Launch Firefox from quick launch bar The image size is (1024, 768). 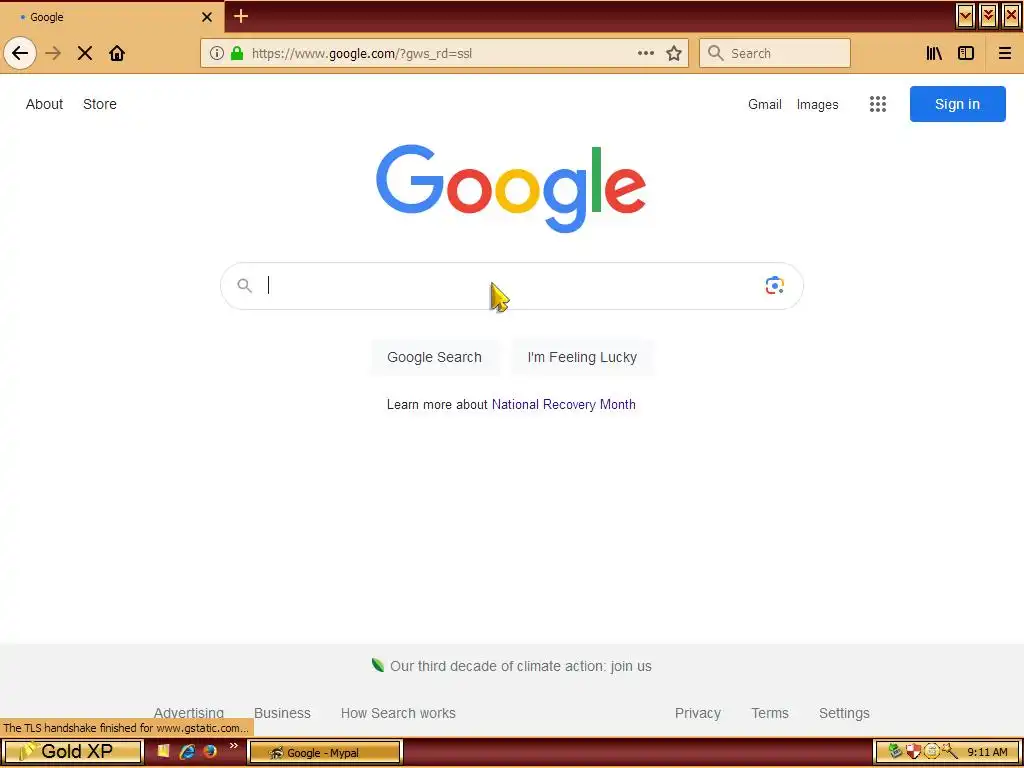(x=210, y=751)
